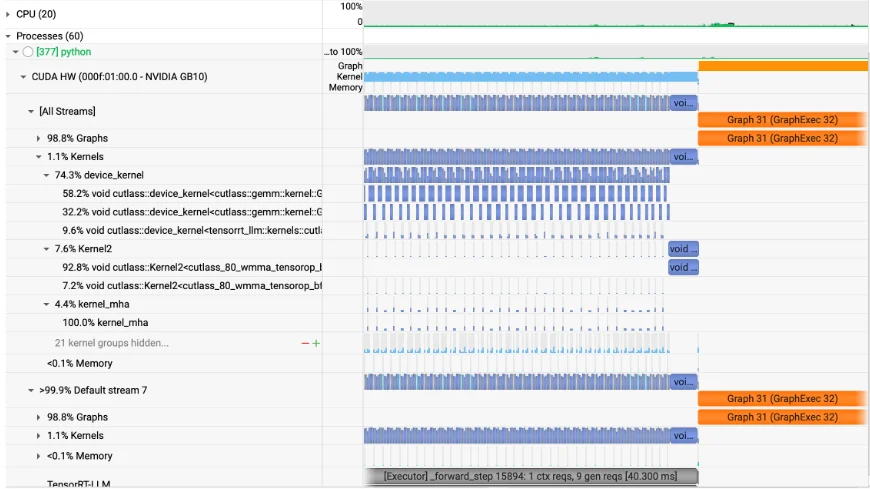Click the circle icon beside [377] python

(x=28, y=51)
